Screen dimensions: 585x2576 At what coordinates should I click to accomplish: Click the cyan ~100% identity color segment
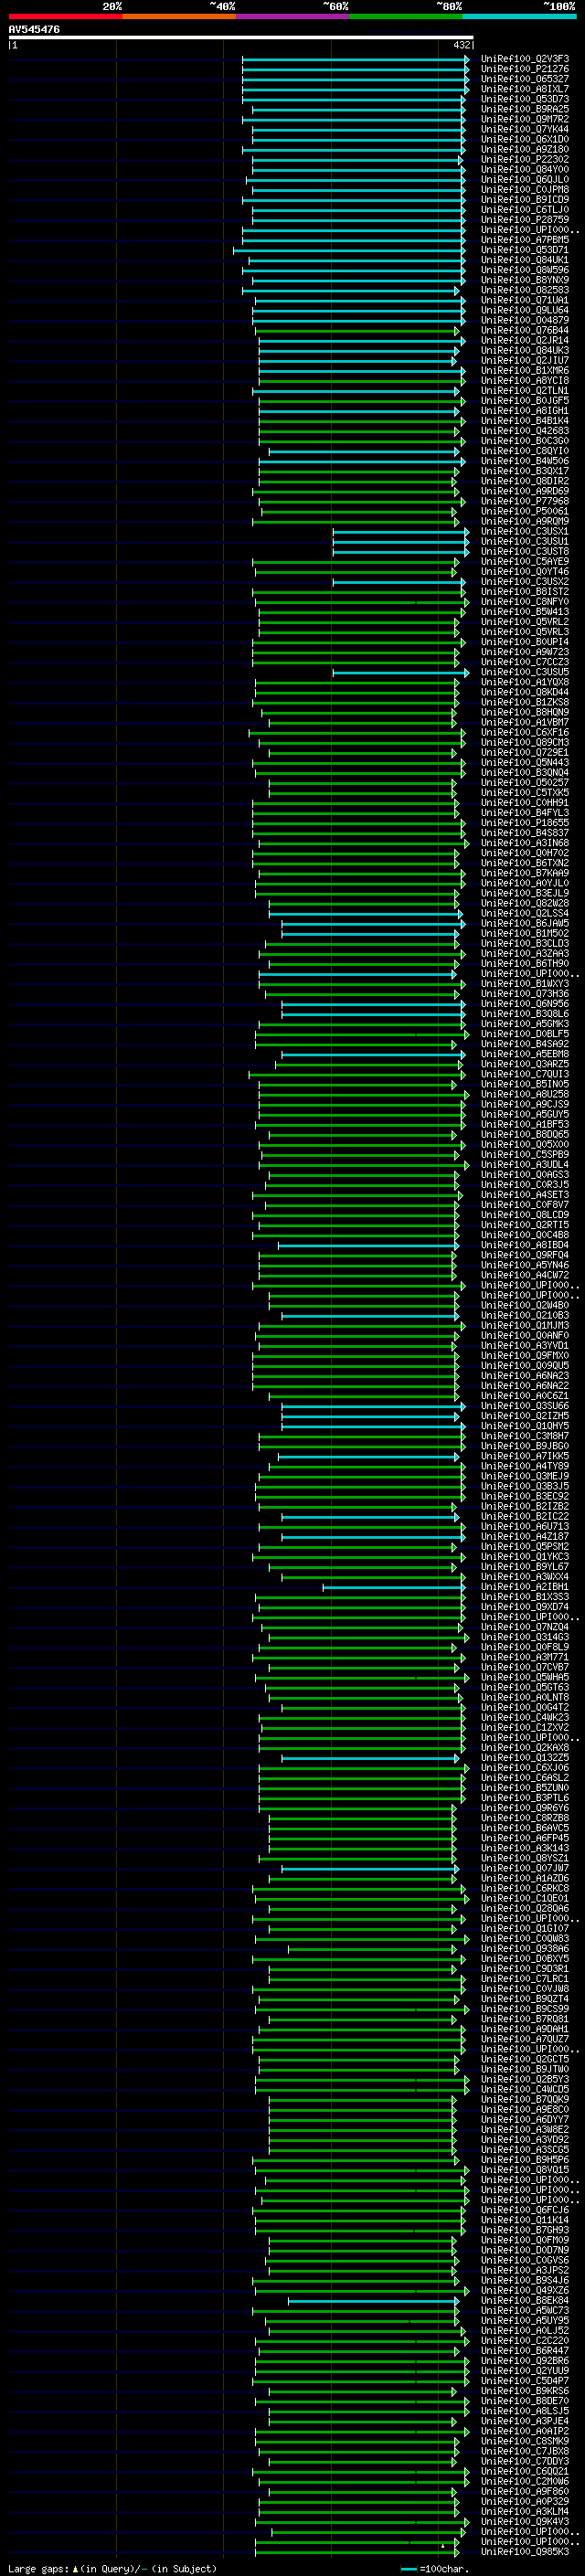519,16
